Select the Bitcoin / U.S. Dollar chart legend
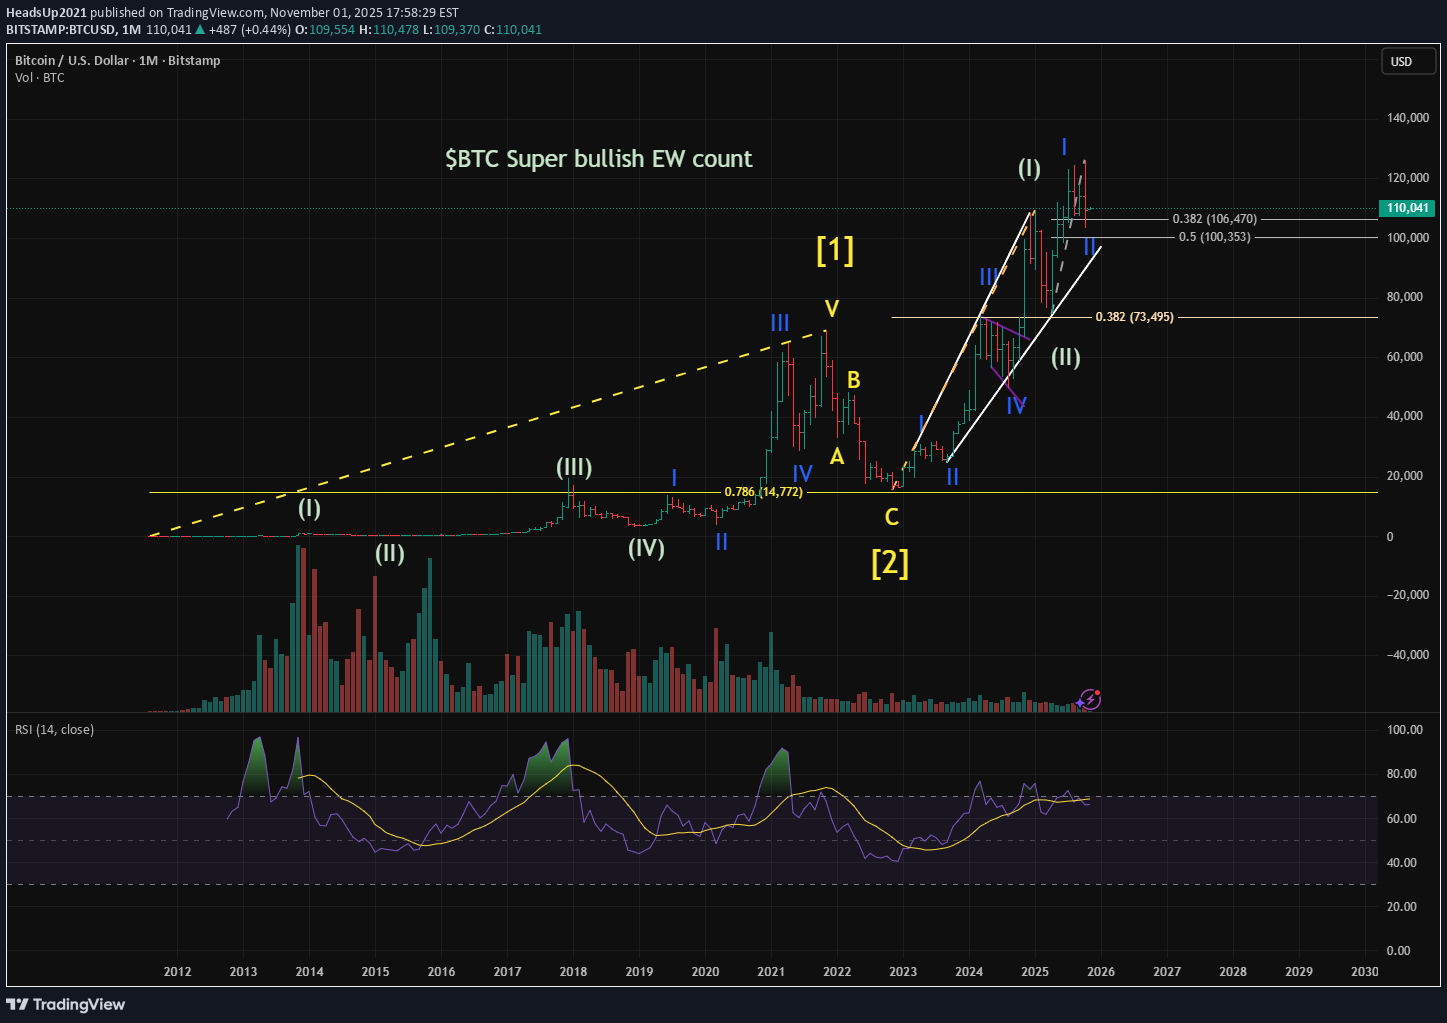 [71, 60]
